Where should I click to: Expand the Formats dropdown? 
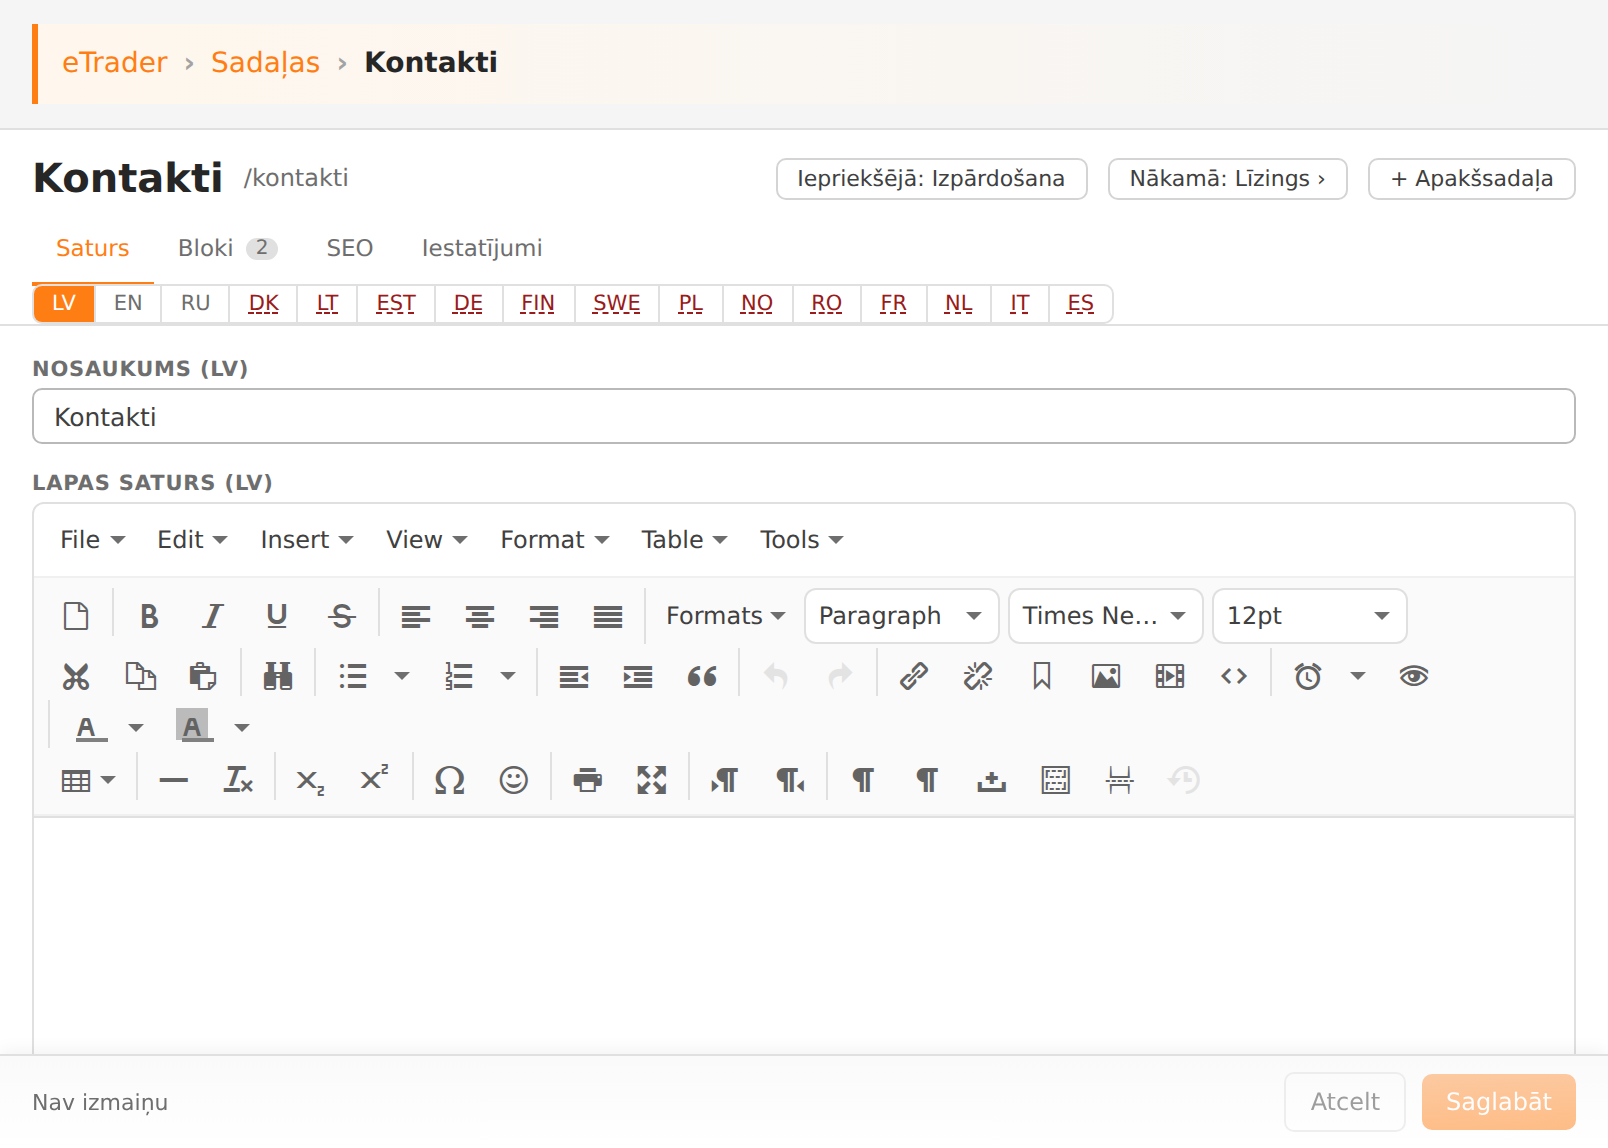coord(725,616)
